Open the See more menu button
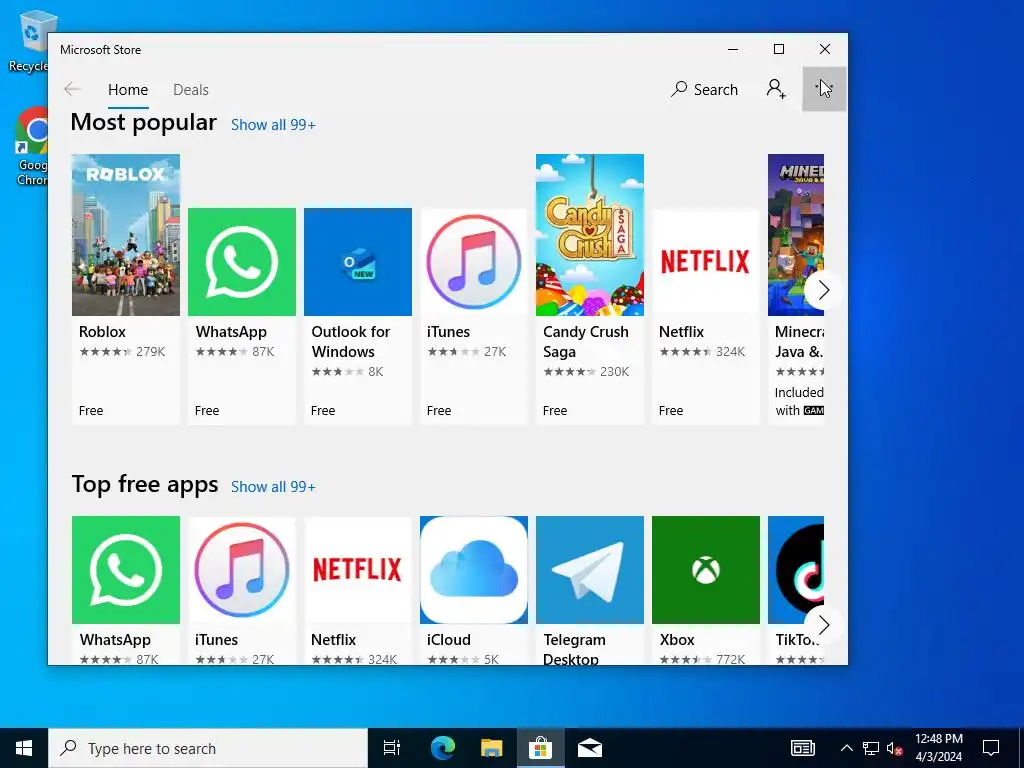Screen dimensions: 1024x768 824,89
